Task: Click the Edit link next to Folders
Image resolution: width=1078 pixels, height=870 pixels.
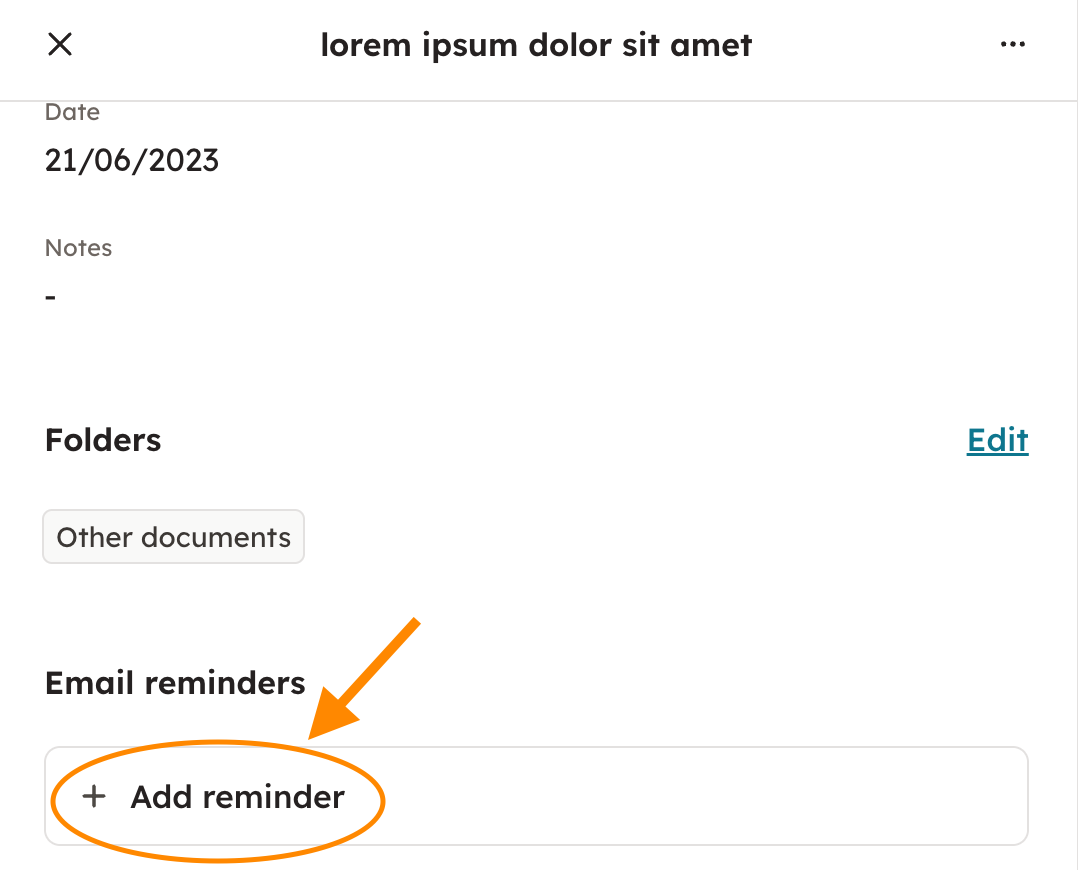Action: coord(997,440)
